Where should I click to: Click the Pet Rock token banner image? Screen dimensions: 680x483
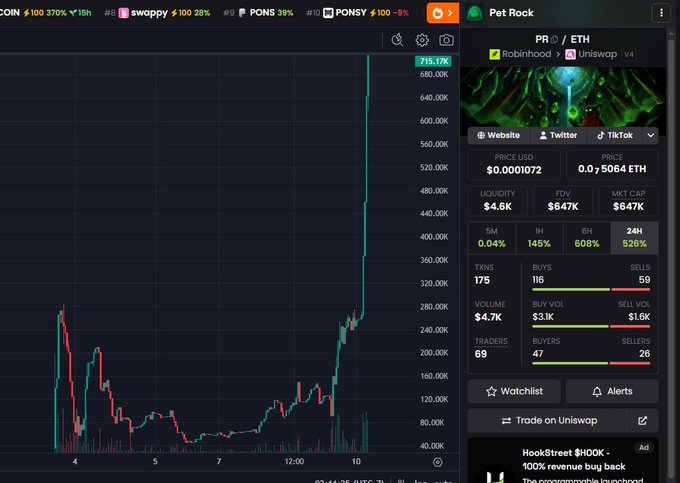click(x=563, y=97)
